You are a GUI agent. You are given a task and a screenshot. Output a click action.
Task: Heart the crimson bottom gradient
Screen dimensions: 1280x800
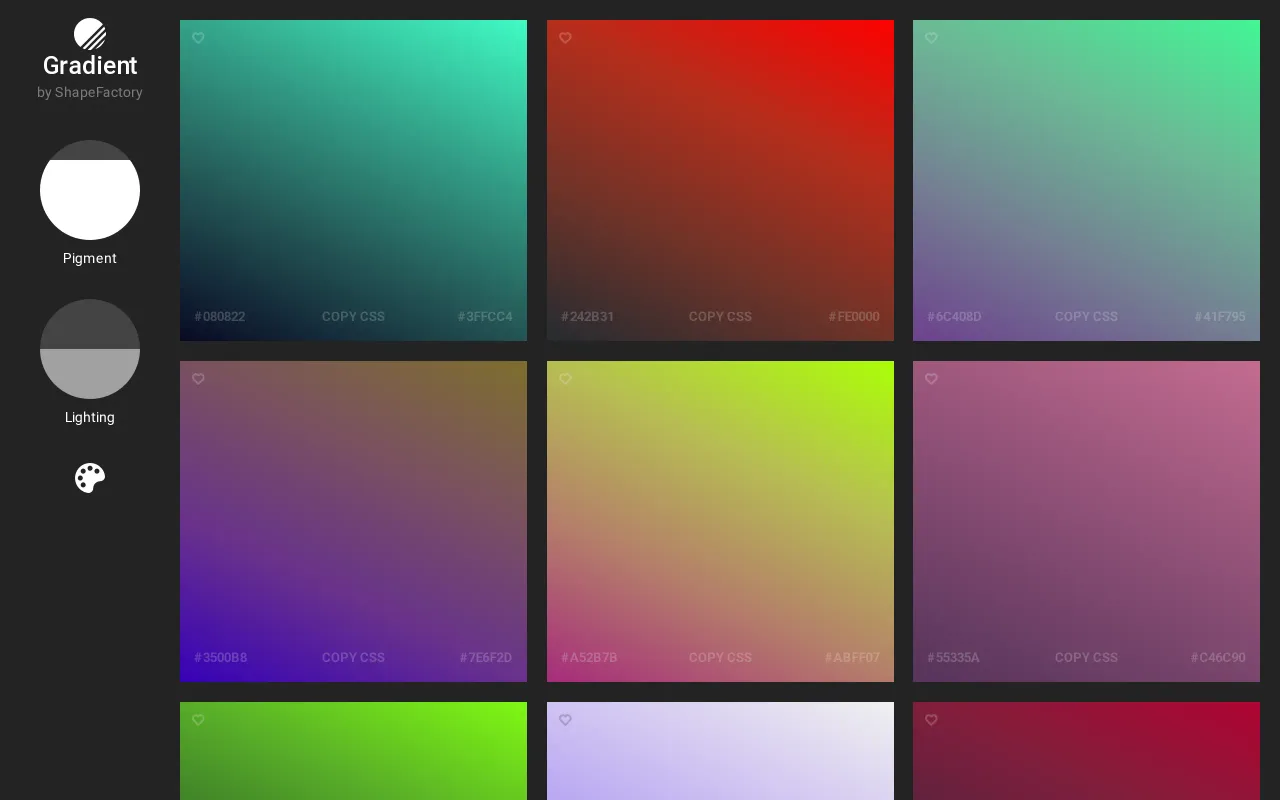[x=931, y=720]
